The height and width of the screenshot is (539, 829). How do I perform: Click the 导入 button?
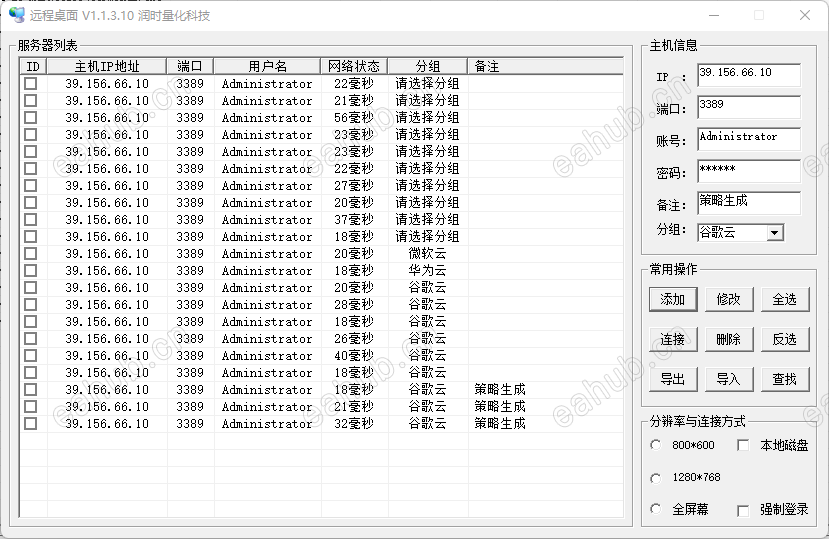pyautogui.click(x=729, y=379)
